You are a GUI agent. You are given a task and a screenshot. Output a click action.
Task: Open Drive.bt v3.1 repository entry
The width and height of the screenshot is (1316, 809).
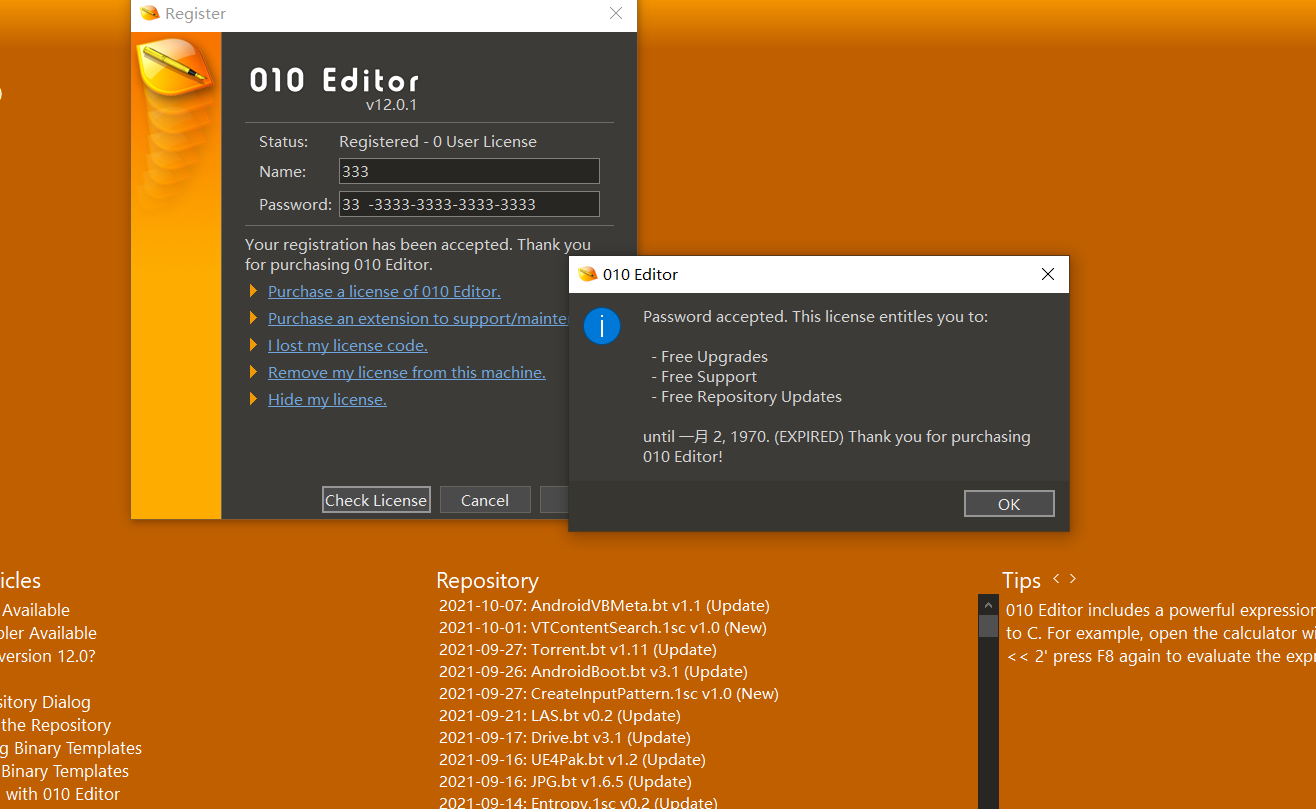pyautogui.click(x=565, y=738)
